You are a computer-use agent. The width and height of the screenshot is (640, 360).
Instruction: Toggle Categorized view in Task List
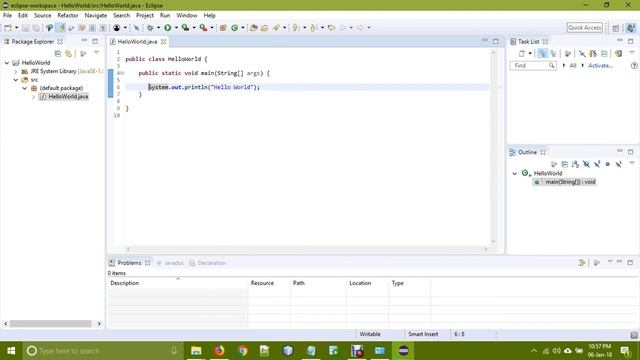pyautogui.click(x=542, y=53)
